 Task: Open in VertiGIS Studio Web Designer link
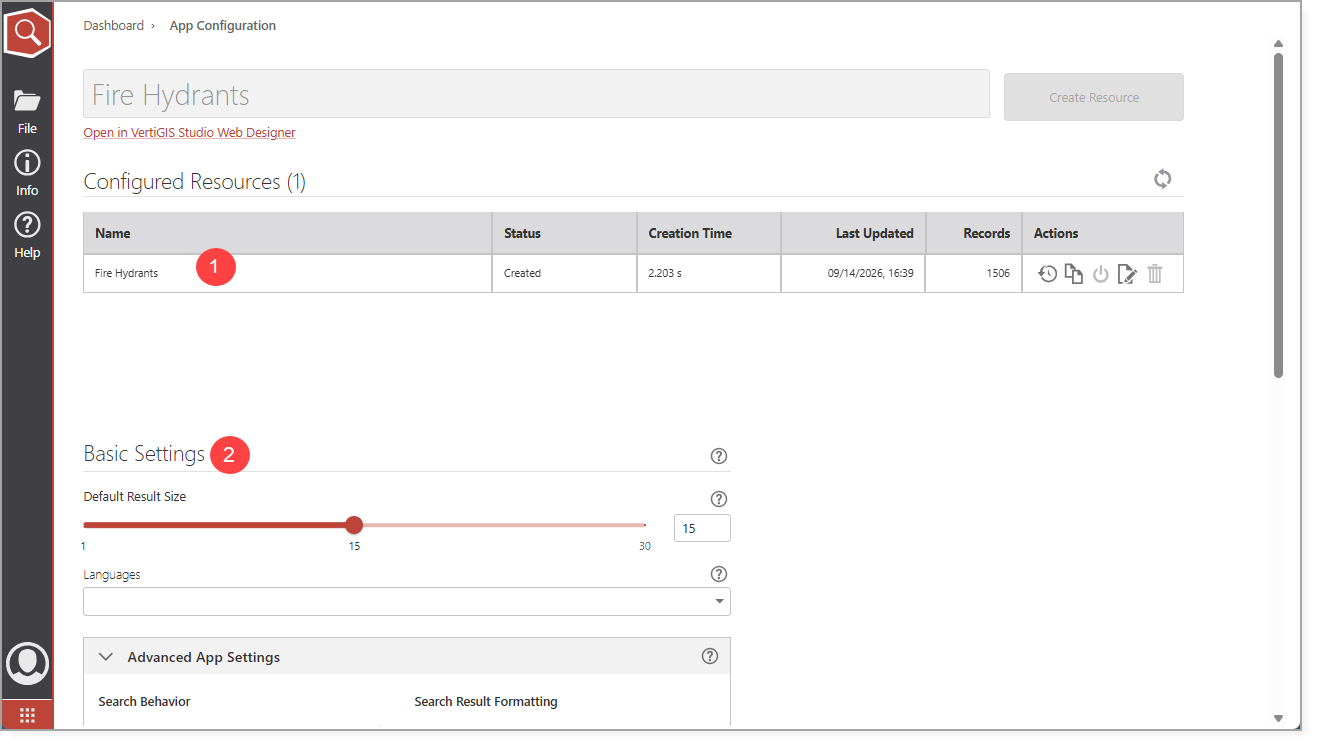(189, 133)
